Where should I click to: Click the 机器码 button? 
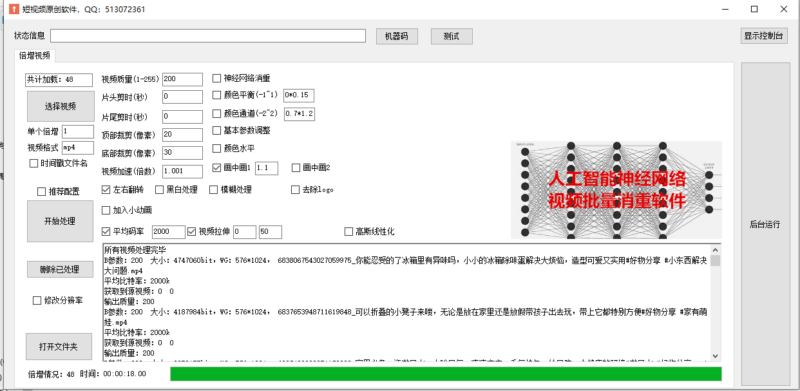(x=397, y=36)
